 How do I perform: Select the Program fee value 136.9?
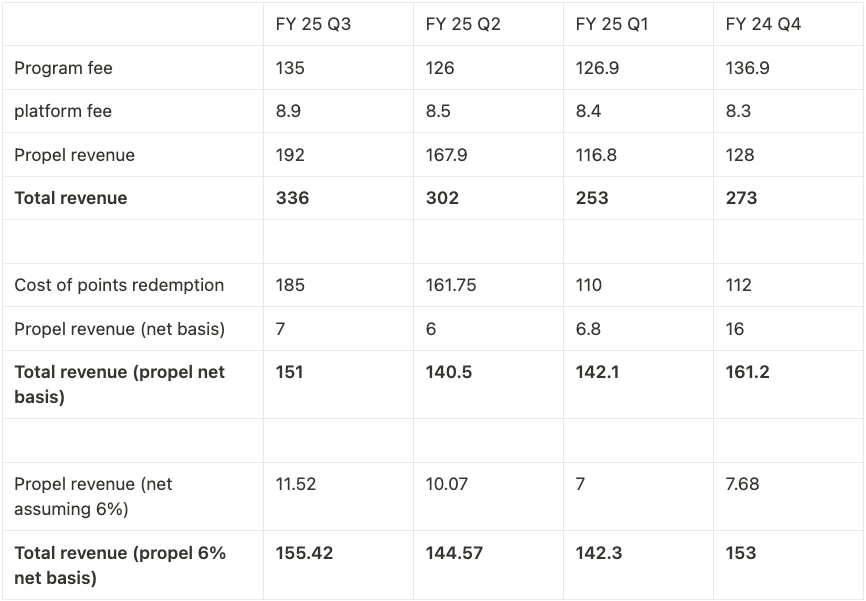coord(746,68)
